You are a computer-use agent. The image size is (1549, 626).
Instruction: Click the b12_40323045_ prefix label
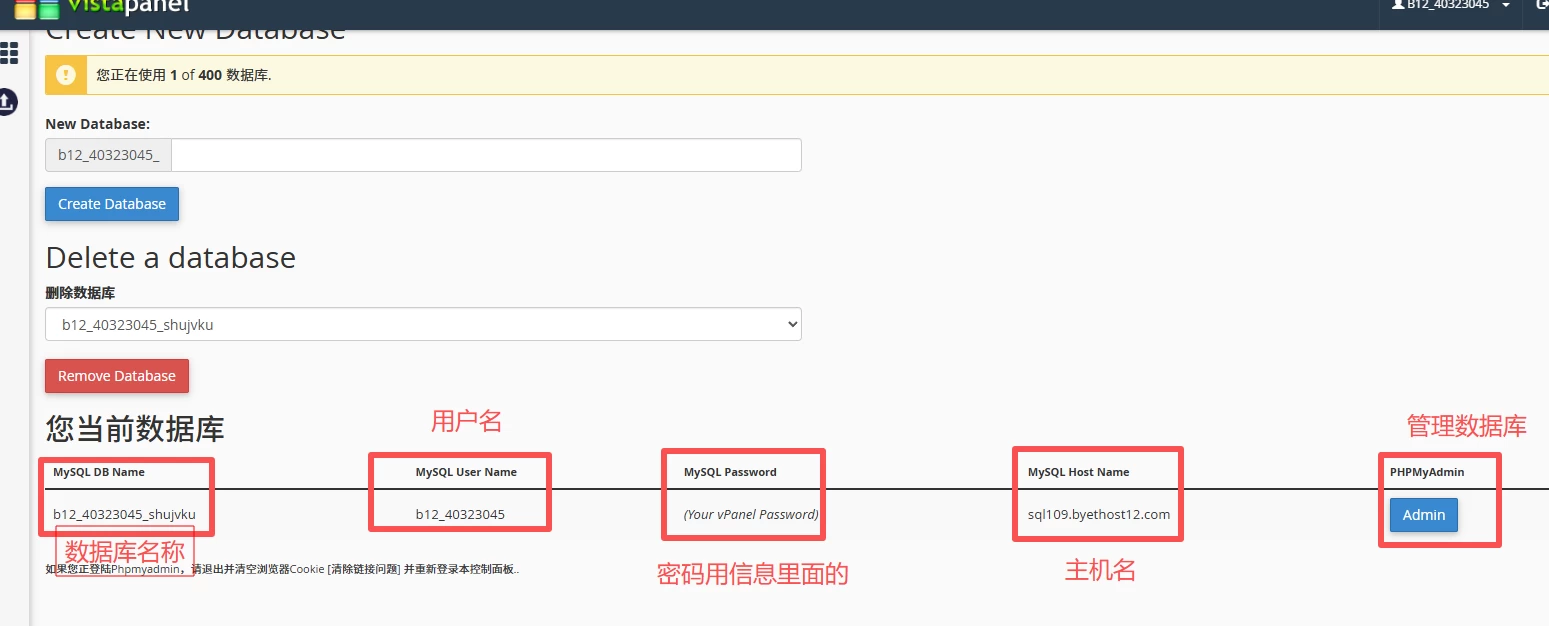(x=108, y=155)
